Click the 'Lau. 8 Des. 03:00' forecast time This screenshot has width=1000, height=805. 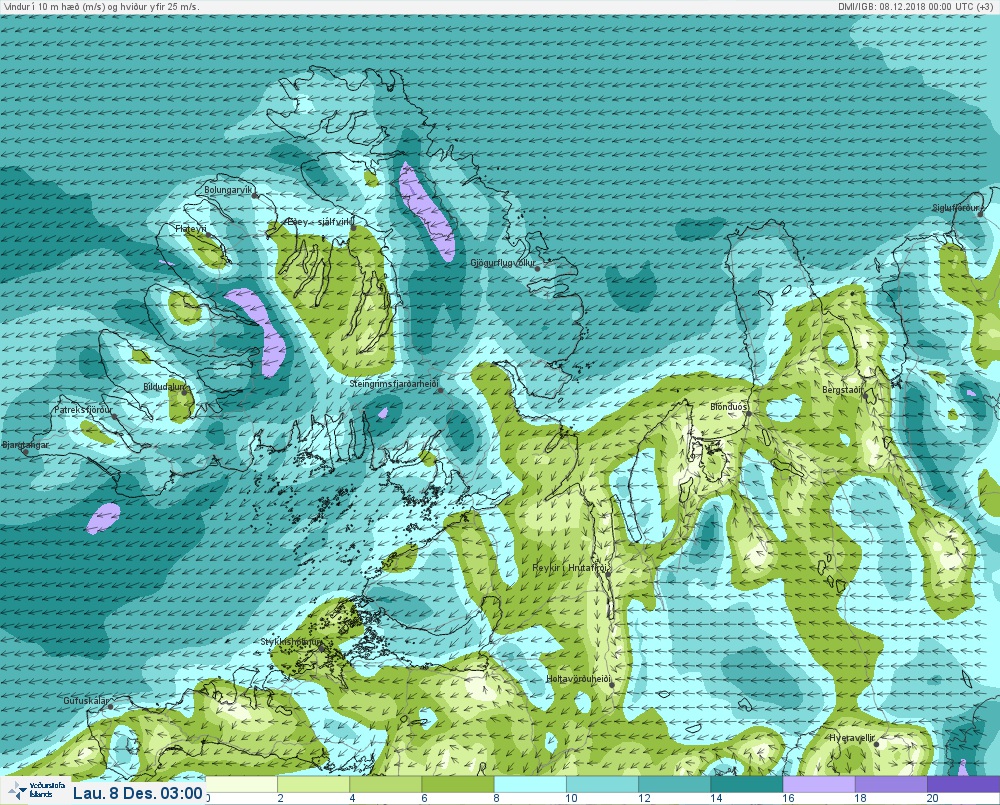click(137, 794)
